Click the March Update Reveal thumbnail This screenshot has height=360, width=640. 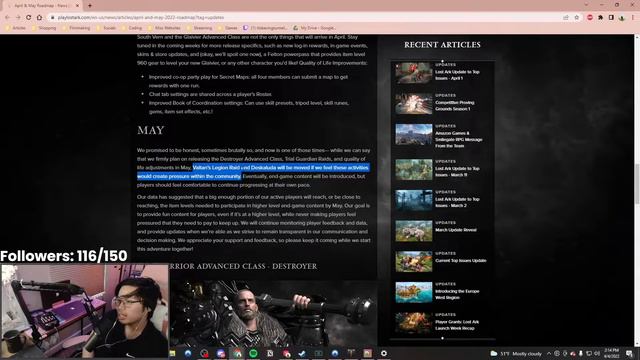(413, 231)
